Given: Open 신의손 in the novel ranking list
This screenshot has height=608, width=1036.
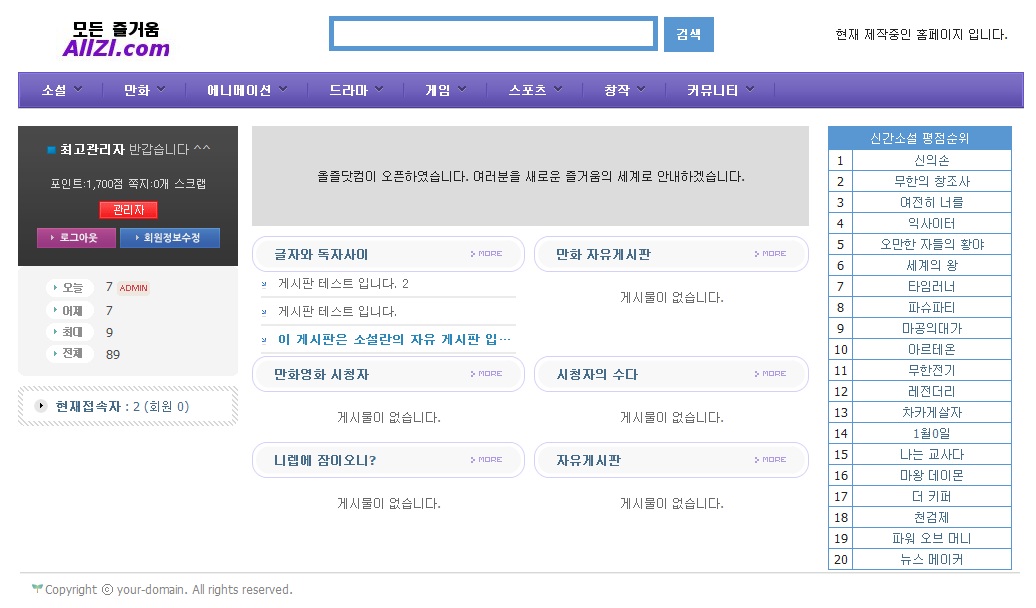Looking at the screenshot, I should pyautogui.click(x=931, y=161).
